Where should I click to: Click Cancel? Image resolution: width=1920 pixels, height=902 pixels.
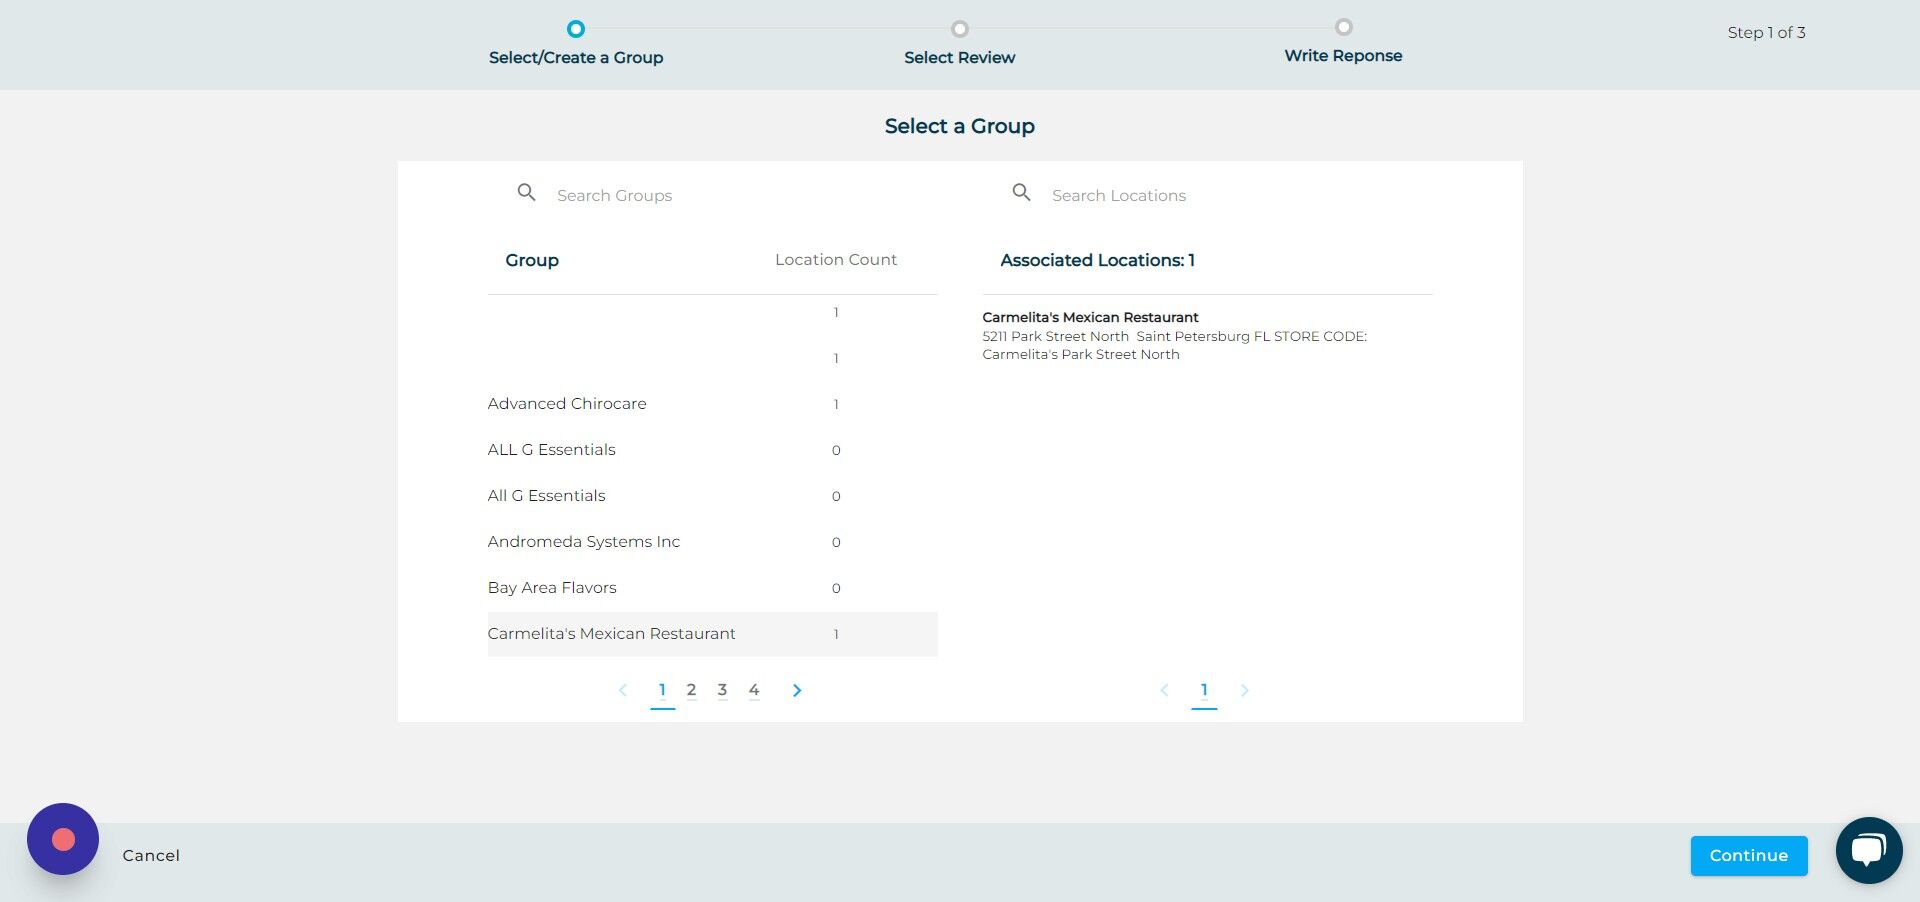(x=151, y=856)
